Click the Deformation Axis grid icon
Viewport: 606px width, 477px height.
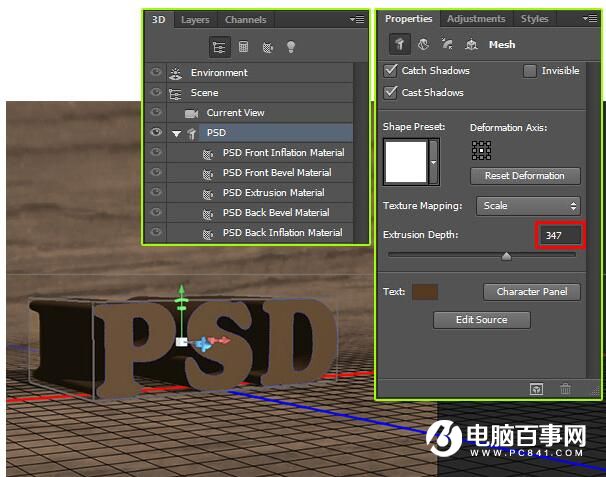tap(482, 150)
